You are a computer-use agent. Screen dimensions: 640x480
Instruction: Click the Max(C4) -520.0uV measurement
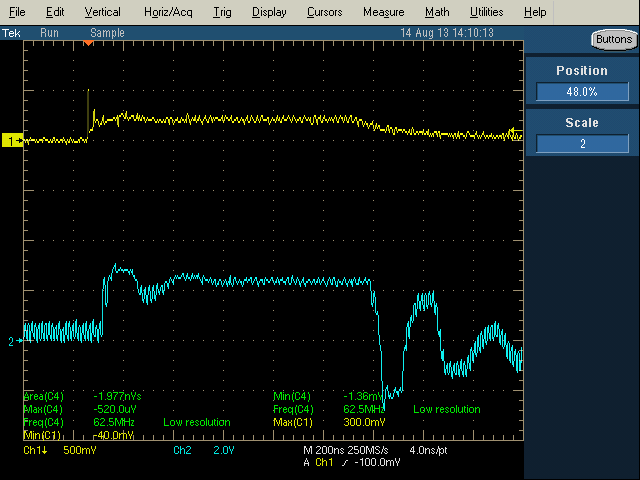tap(80, 409)
